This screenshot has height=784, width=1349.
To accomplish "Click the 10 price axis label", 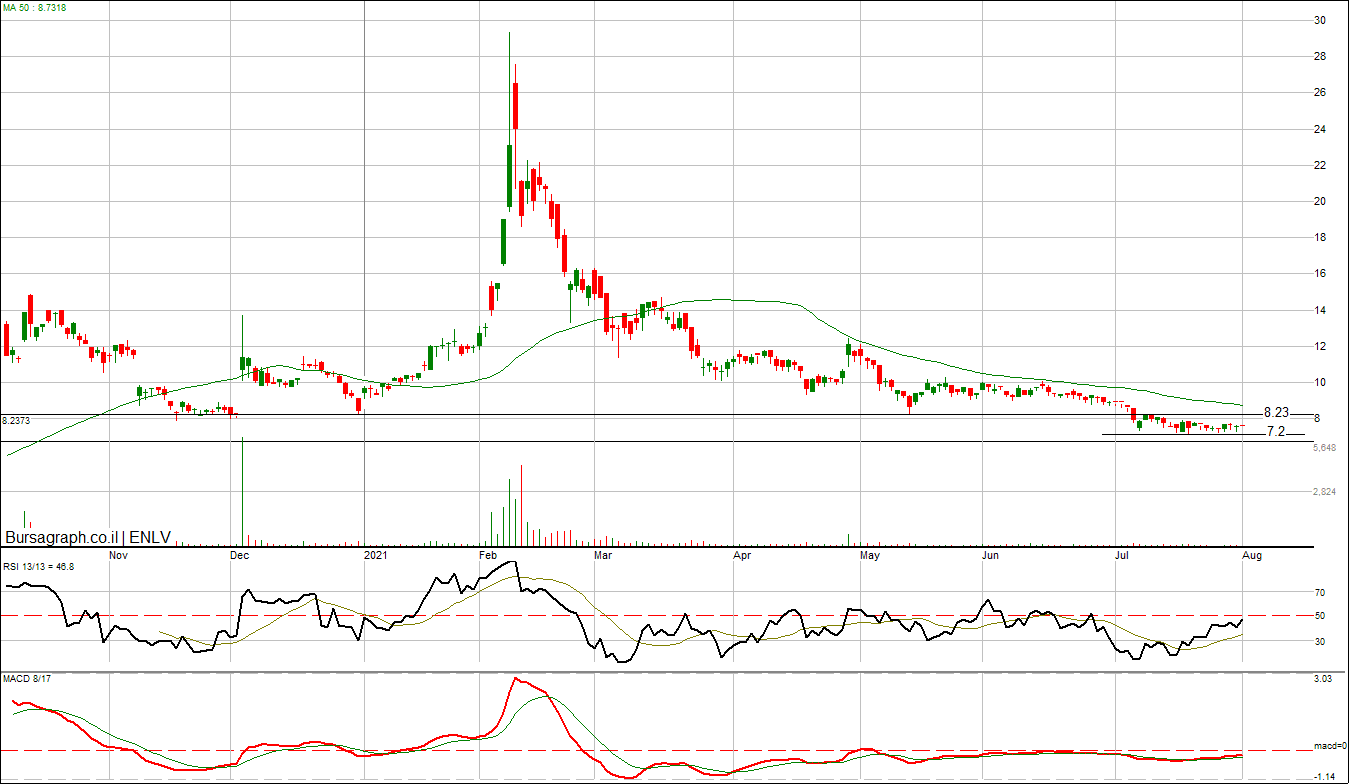I will pyautogui.click(x=1320, y=382).
